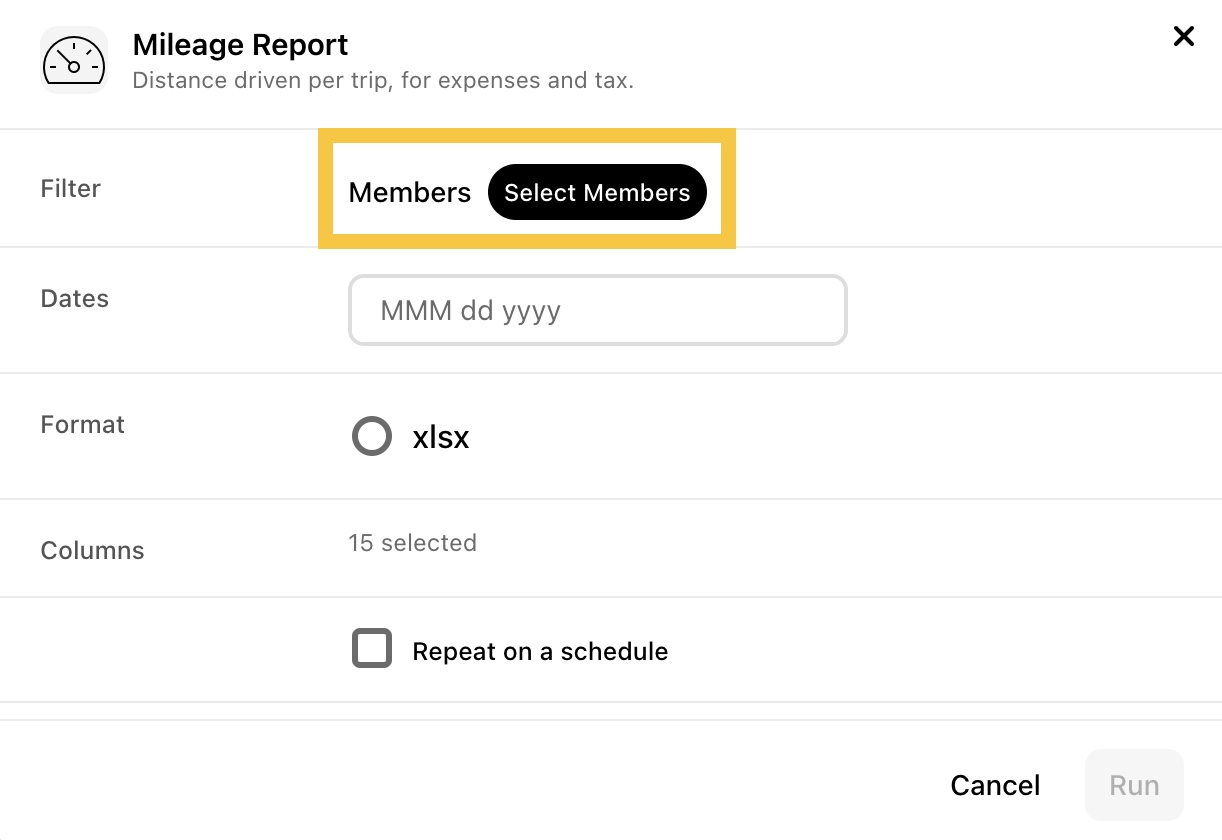Click the distance driven per trip description
1222x840 pixels.
383,80
